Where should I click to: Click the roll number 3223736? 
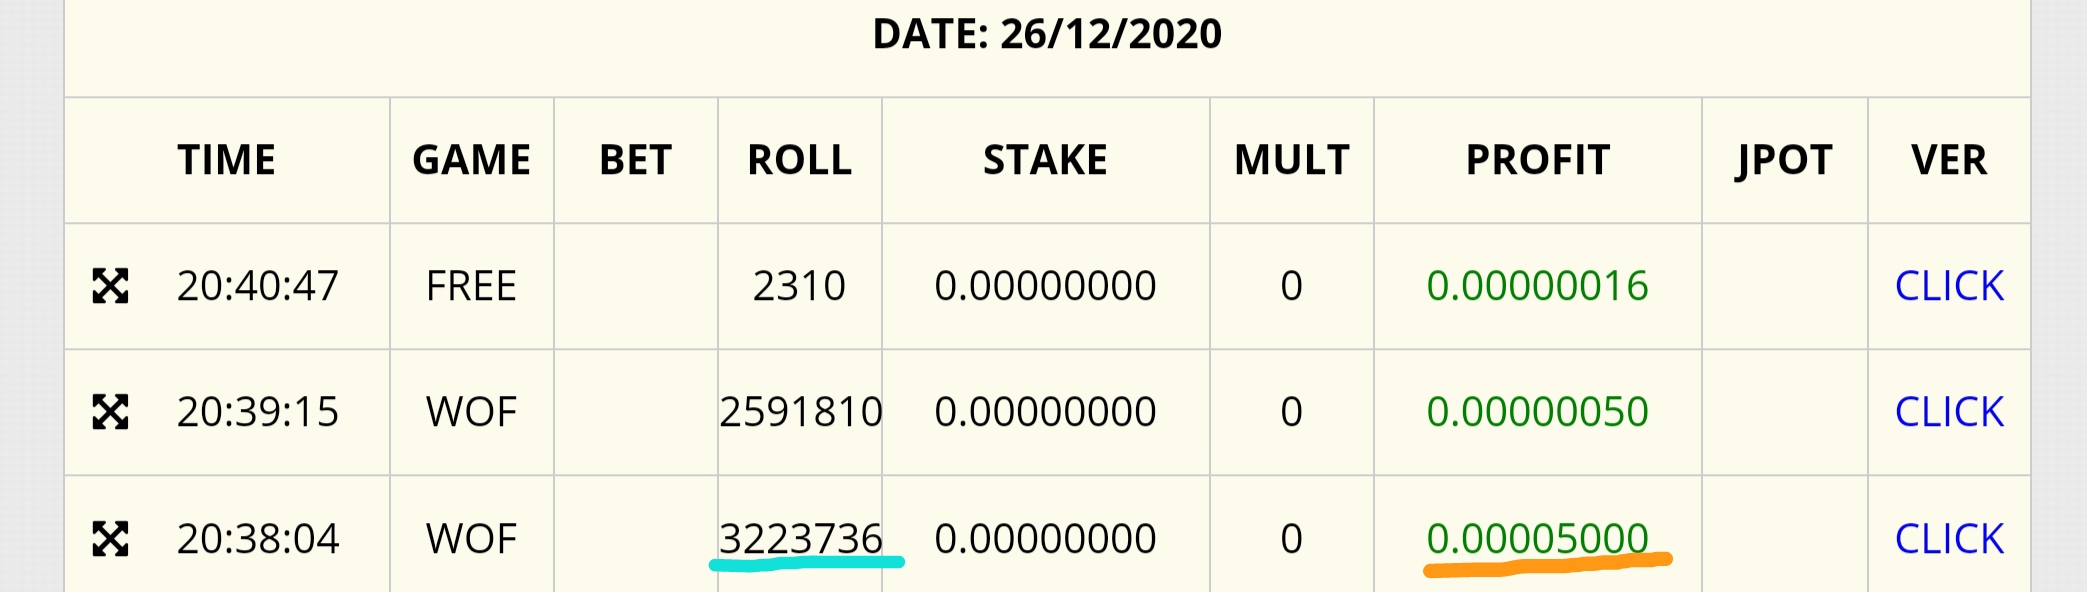pyautogui.click(x=801, y=538)
